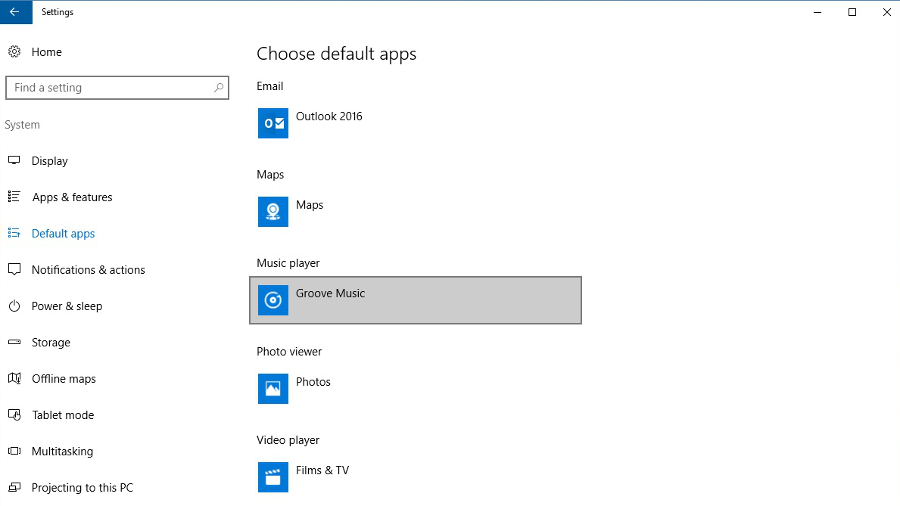Open Offline maps label

[64, 379]
